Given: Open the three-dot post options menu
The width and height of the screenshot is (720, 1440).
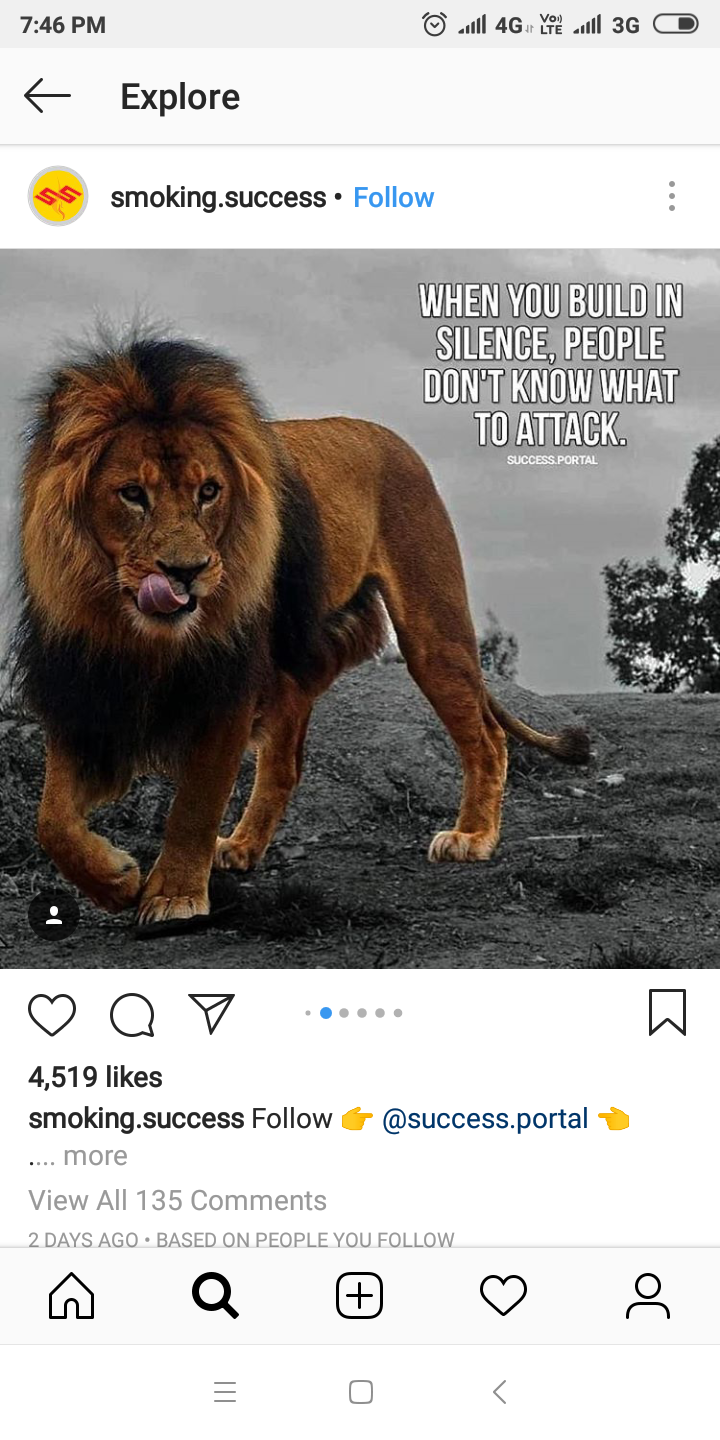Looking at the screenshot, I should (x=672, y=196).
